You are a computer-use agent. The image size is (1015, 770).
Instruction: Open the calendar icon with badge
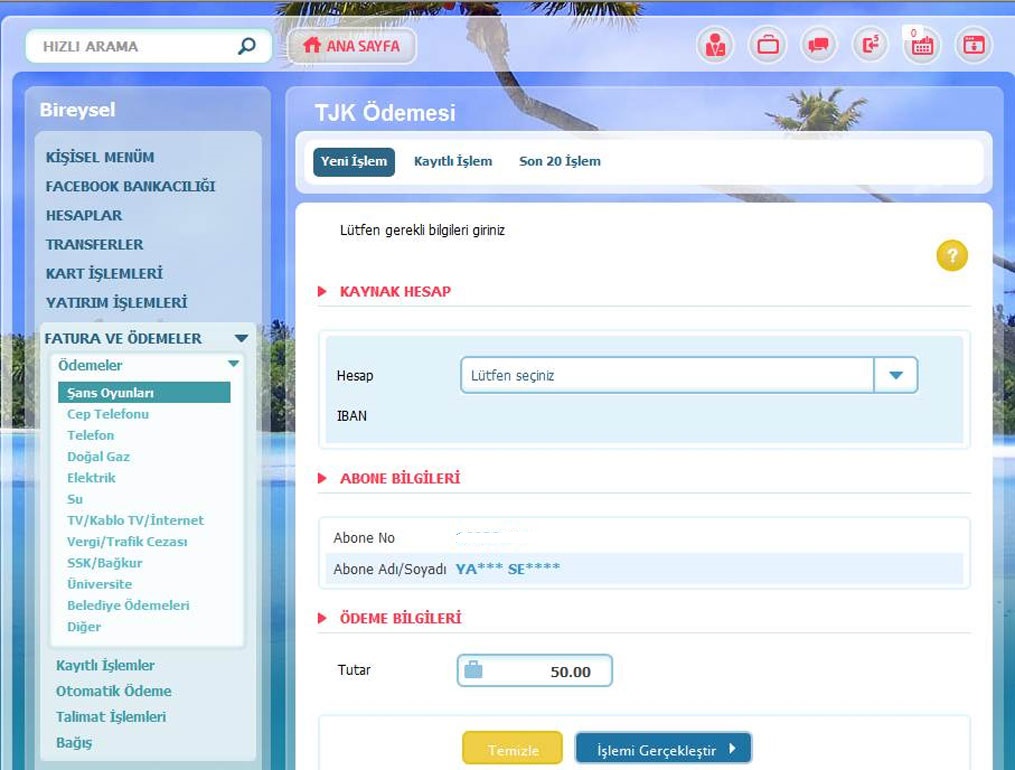click(x=922, y=45)
